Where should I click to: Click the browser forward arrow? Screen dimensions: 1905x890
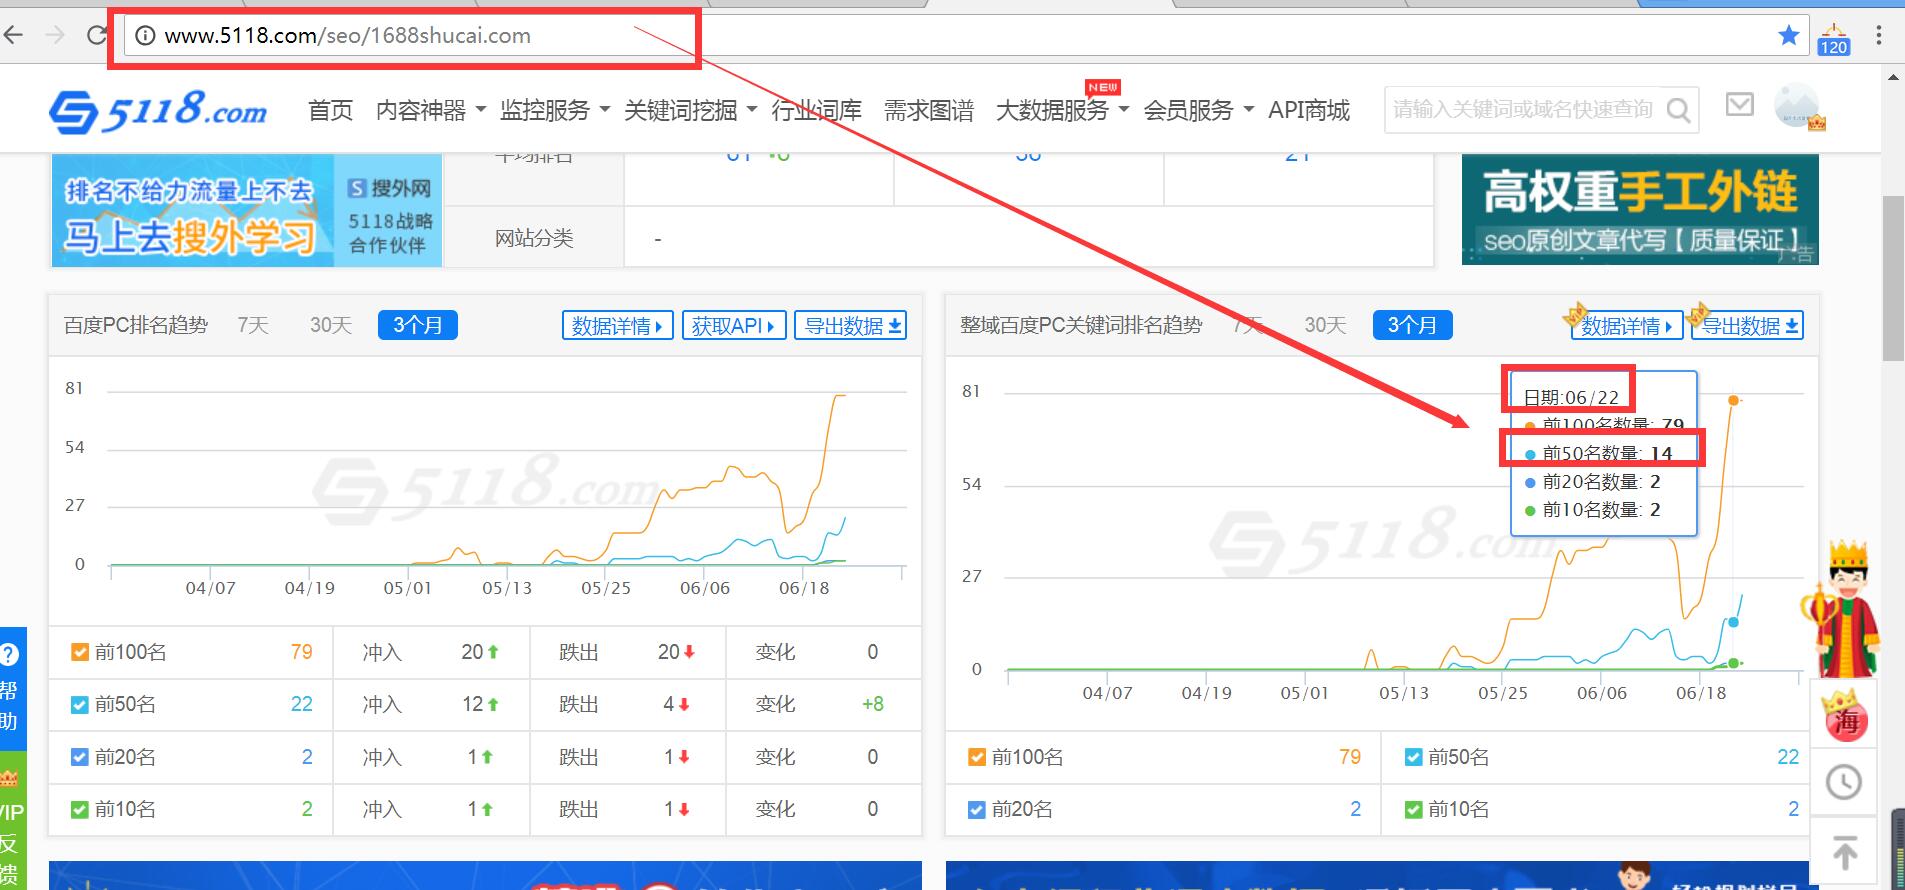[x=55, y=36]
